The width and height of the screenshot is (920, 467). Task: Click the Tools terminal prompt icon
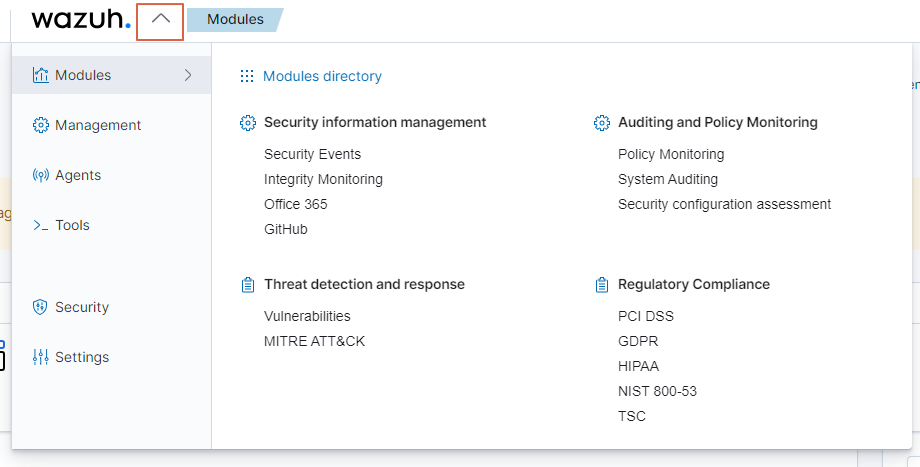[x=40, y=225]
